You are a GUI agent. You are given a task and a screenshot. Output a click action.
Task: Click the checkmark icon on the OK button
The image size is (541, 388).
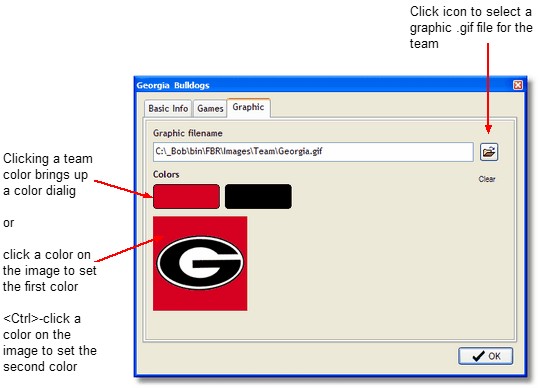(478, 356)
